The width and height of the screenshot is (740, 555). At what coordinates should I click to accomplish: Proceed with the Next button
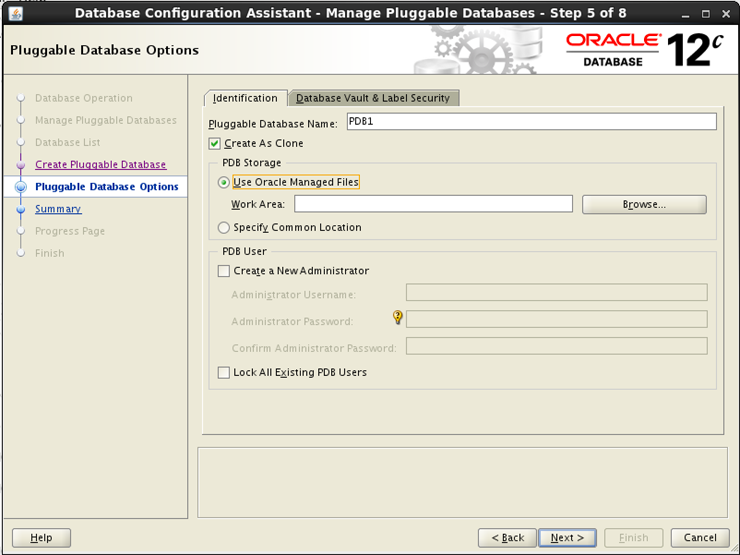pyautogui.click(x=567, y=538)
